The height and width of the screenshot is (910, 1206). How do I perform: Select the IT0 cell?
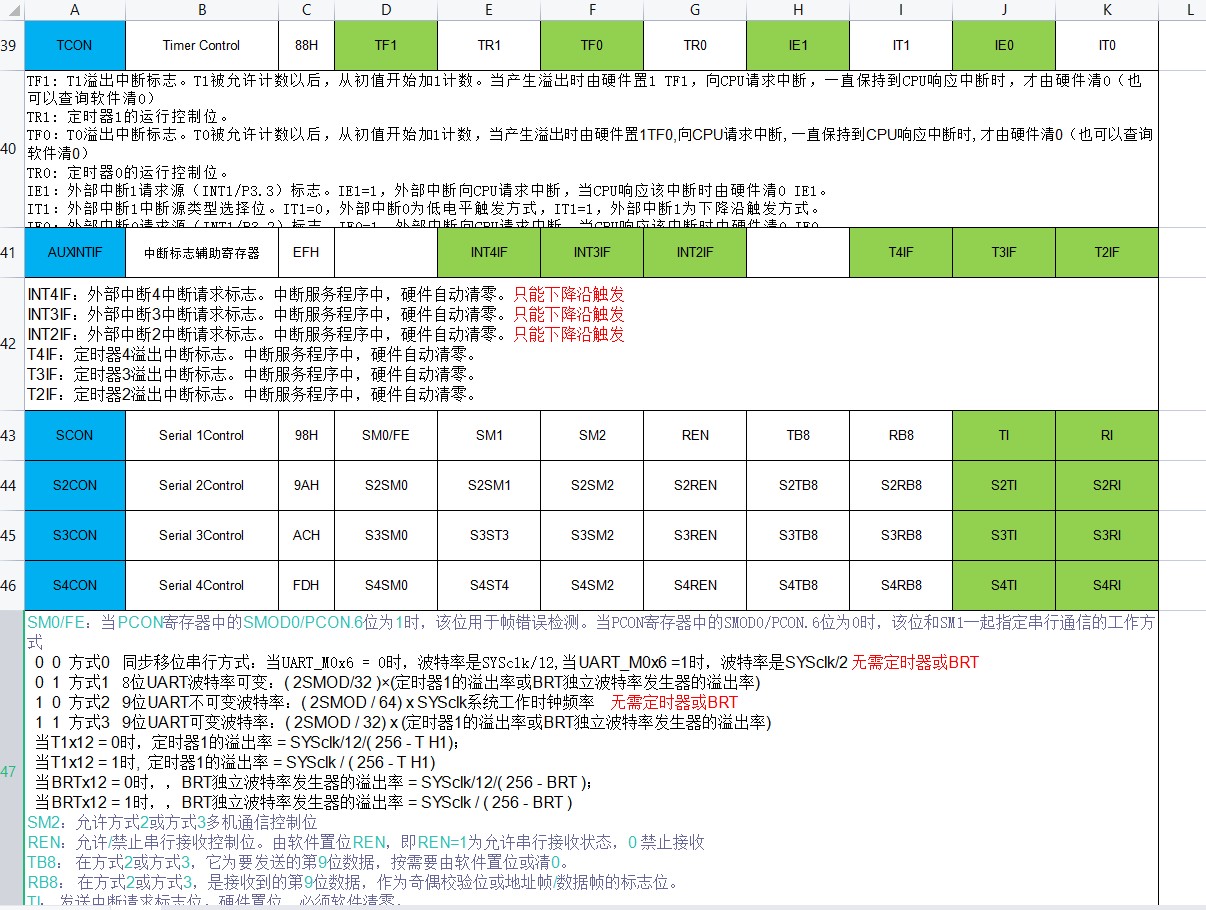click(x=1107, y=45)
